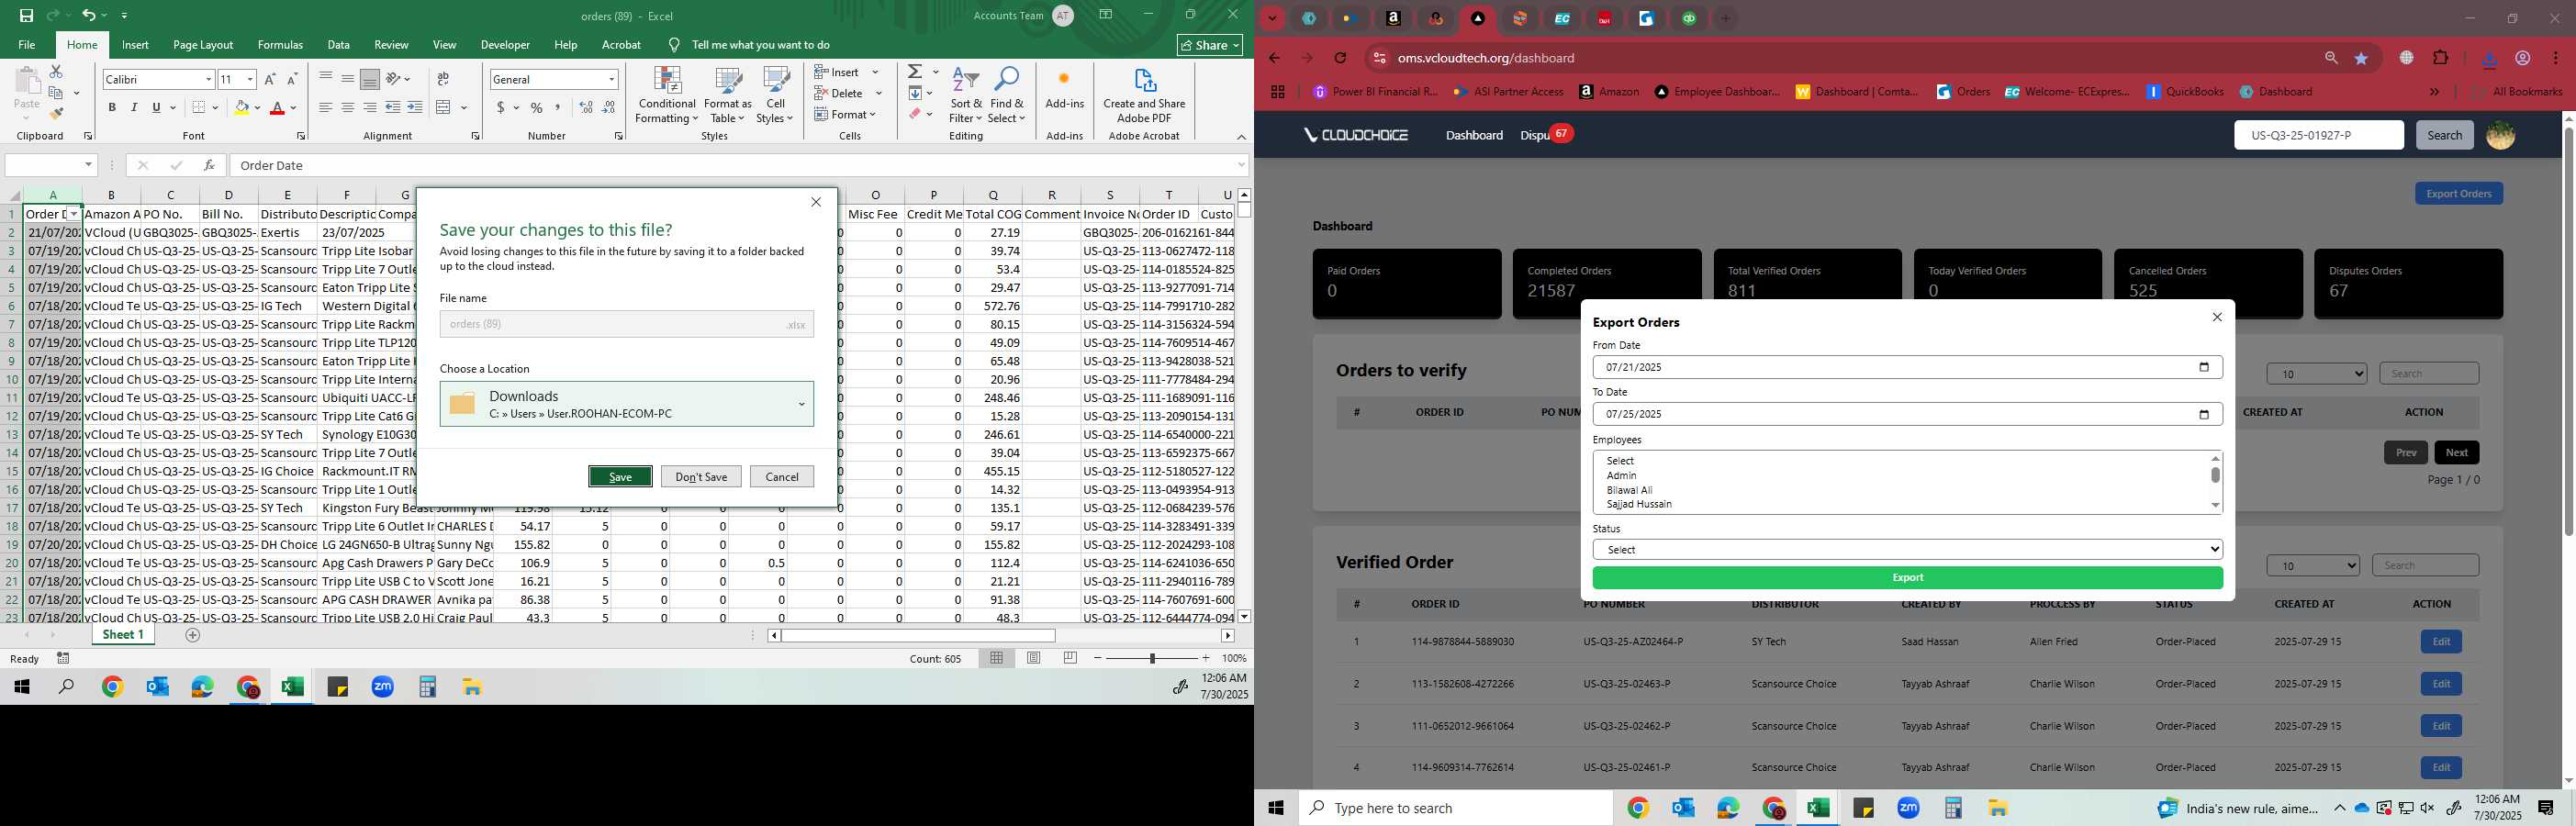Click the AutoSum sigma icon
This screenshot has height=826, width=2576.
(915, 72)
